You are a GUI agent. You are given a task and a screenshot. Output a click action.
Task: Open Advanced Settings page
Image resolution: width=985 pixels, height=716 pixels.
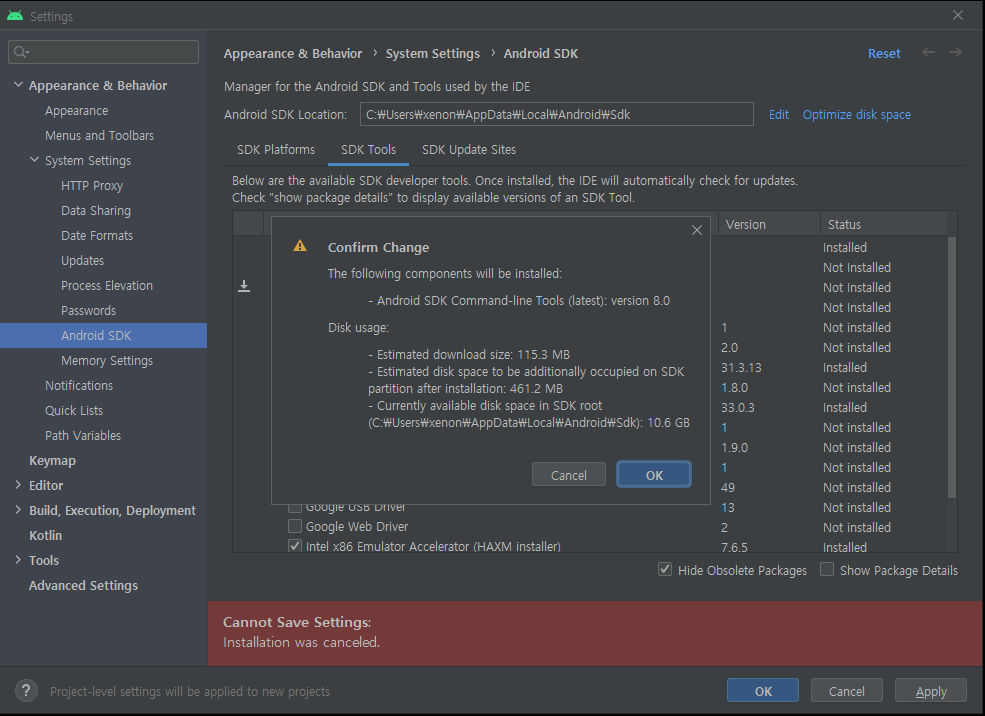point(83,585)
